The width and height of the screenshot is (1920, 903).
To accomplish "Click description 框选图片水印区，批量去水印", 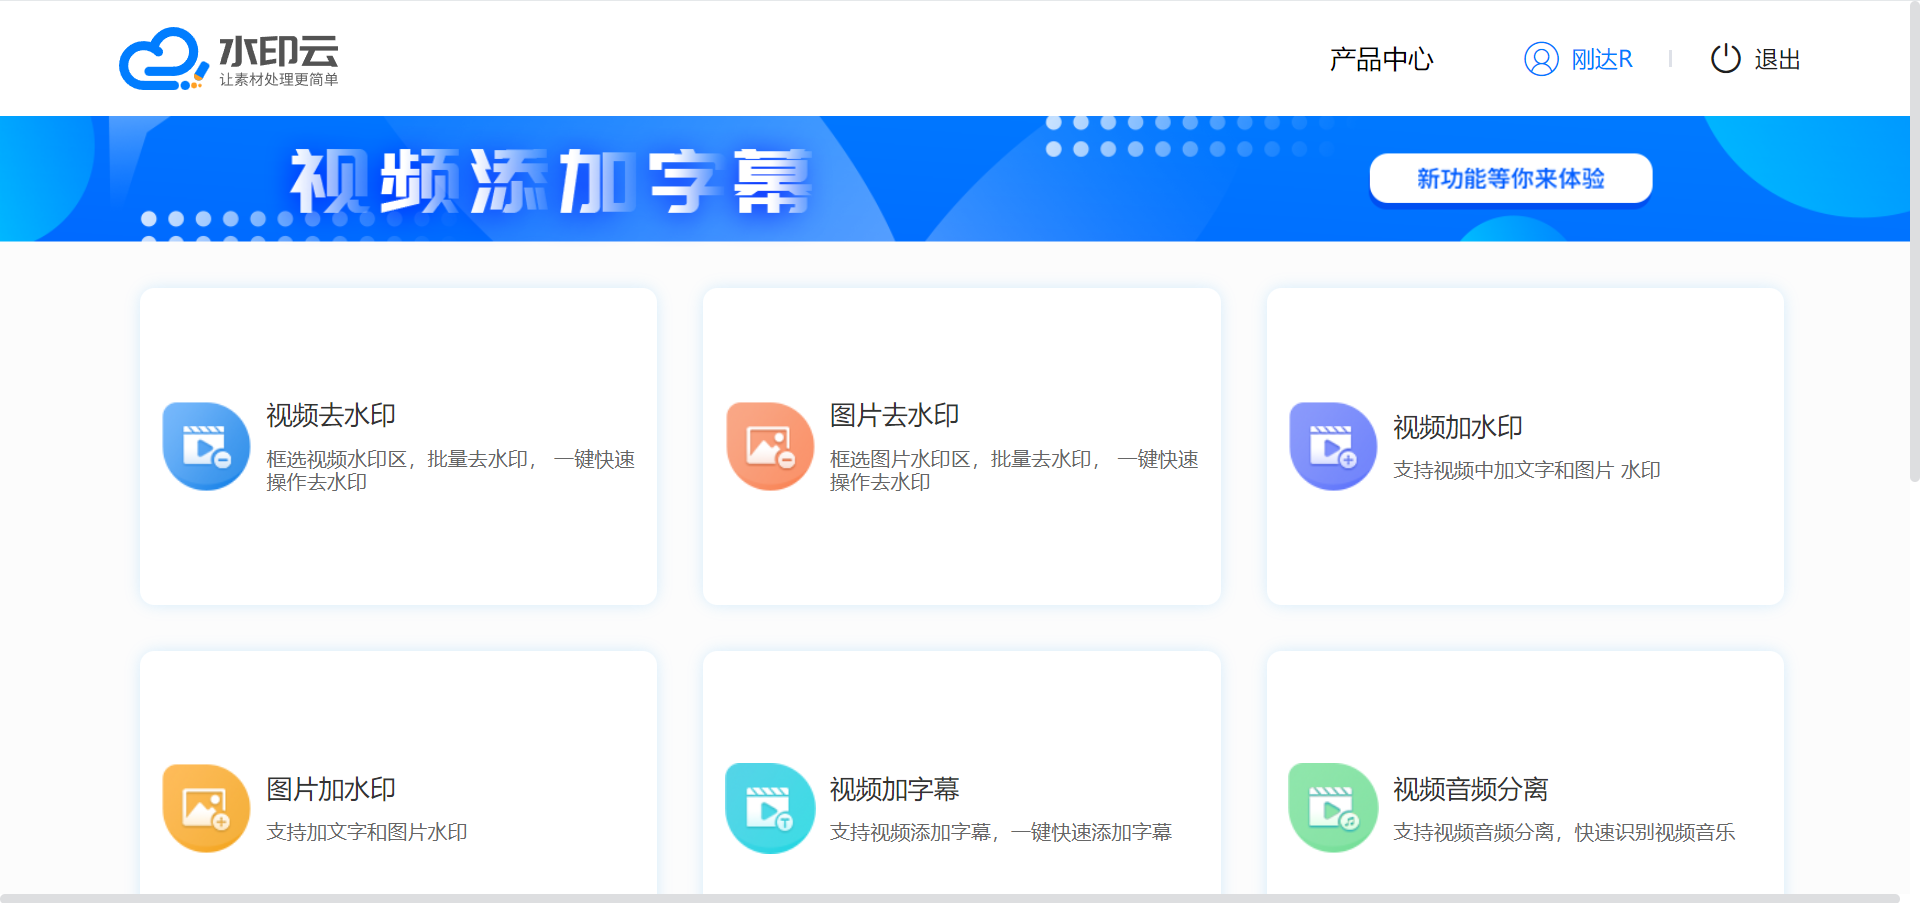I will (x=1014, y=470).
